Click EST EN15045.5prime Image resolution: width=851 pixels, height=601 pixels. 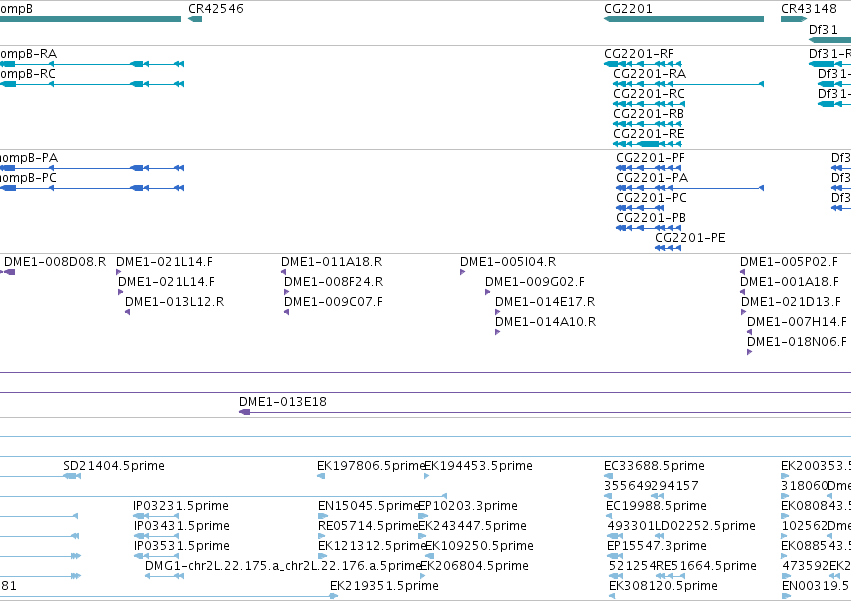click(x=368, y=507)
